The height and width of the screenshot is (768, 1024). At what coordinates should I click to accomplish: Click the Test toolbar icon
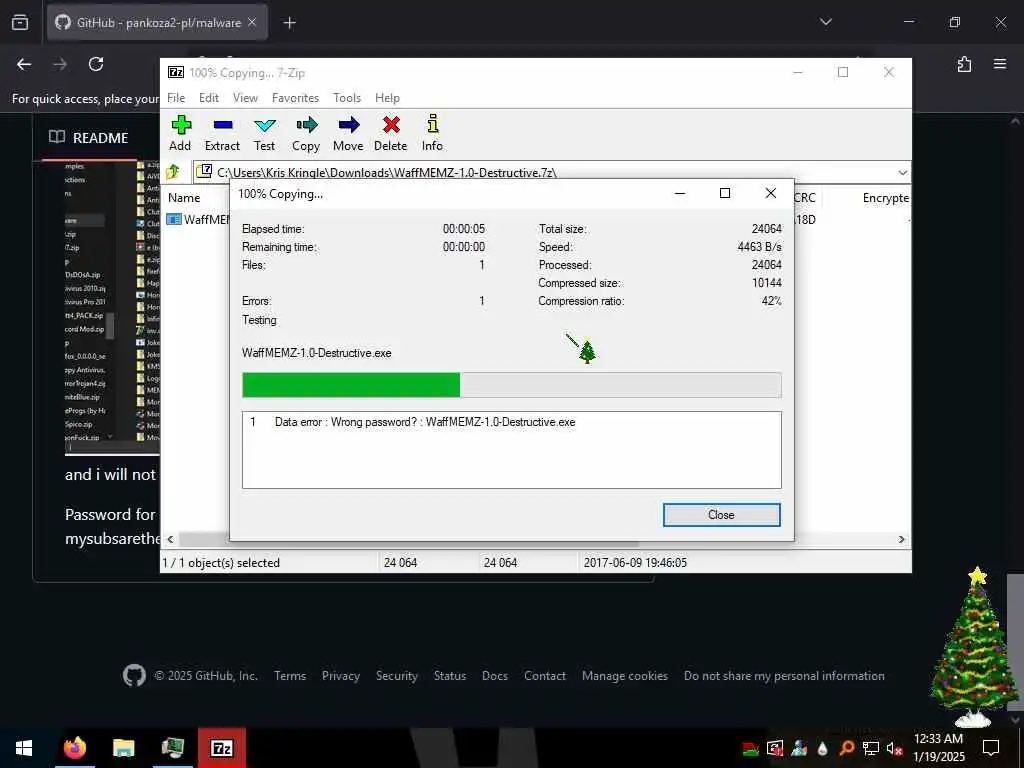coord(264,133)
